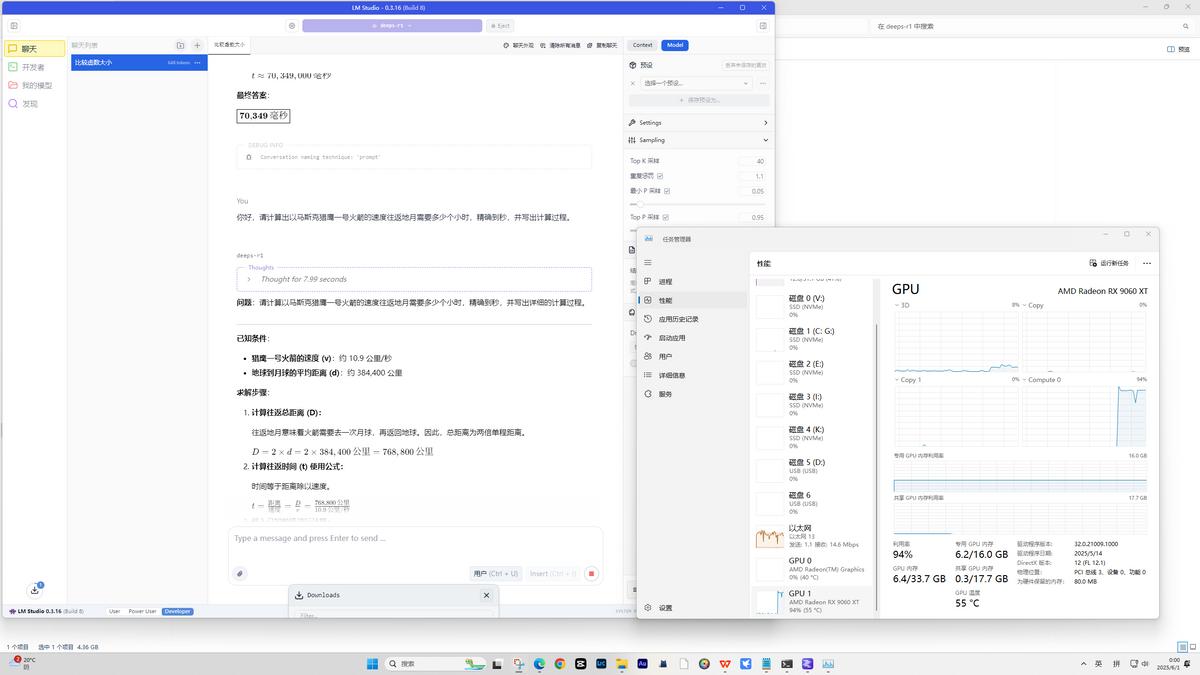1200x675 pixels.
Task: Open the 3D graph dropdown in GPU view
Action: tap(903, 305)
